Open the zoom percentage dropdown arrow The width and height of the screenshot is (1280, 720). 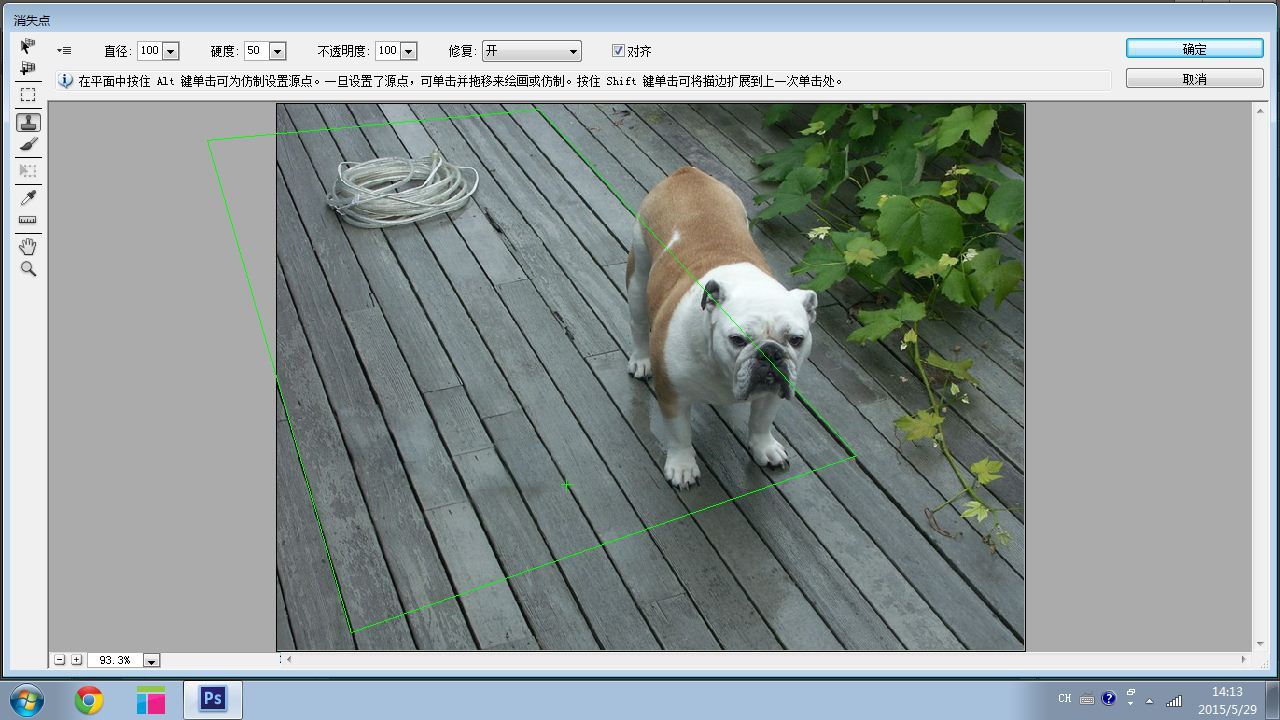(151, 660)
